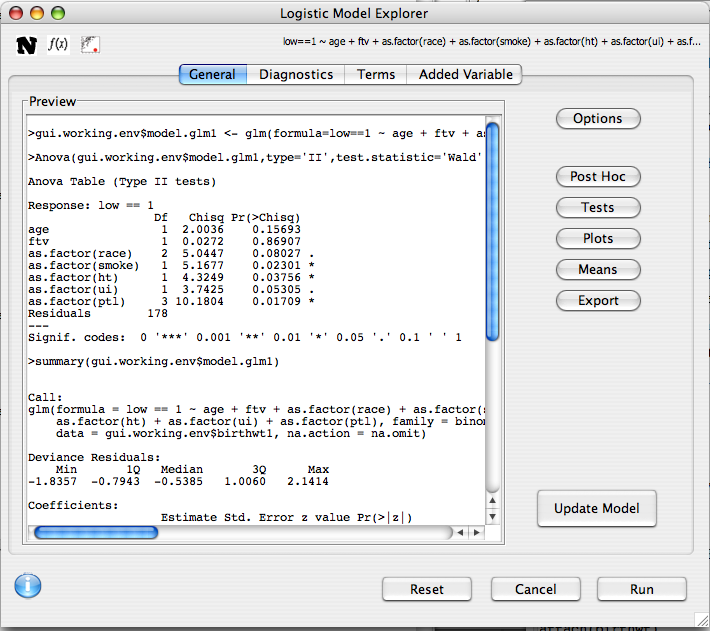The image size is (710, 631).
Task: Click the scroll down arrow in preview
Action: (492, 516)
